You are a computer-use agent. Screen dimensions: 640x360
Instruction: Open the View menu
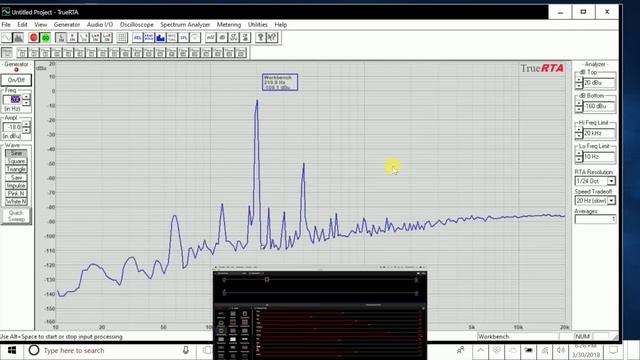pos(40,24)
